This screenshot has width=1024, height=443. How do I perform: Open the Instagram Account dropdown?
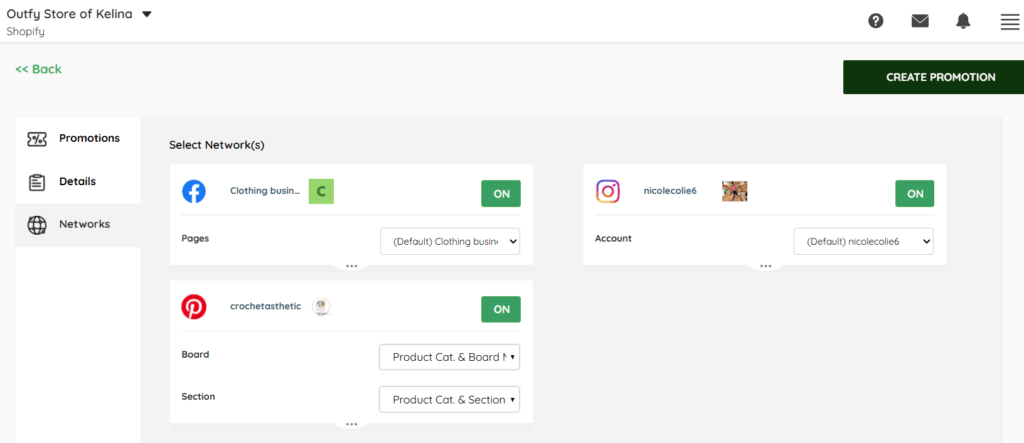863,241
